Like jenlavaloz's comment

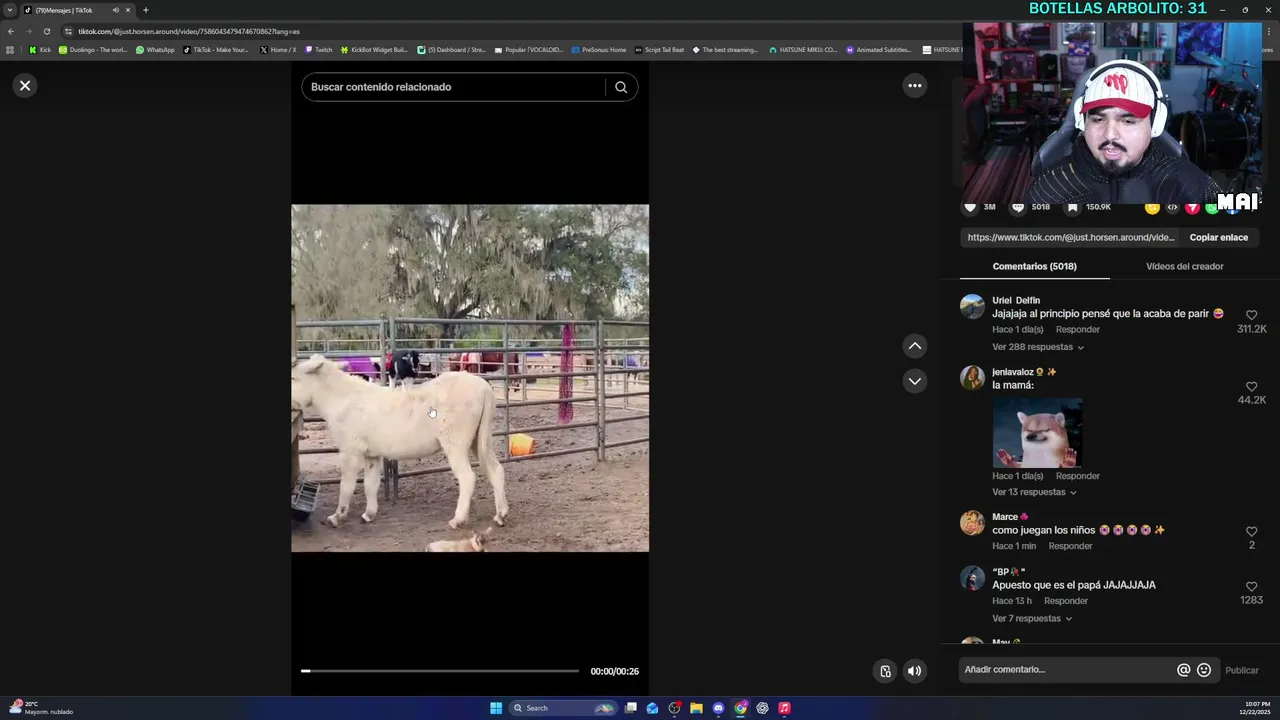pos(1251,386)
